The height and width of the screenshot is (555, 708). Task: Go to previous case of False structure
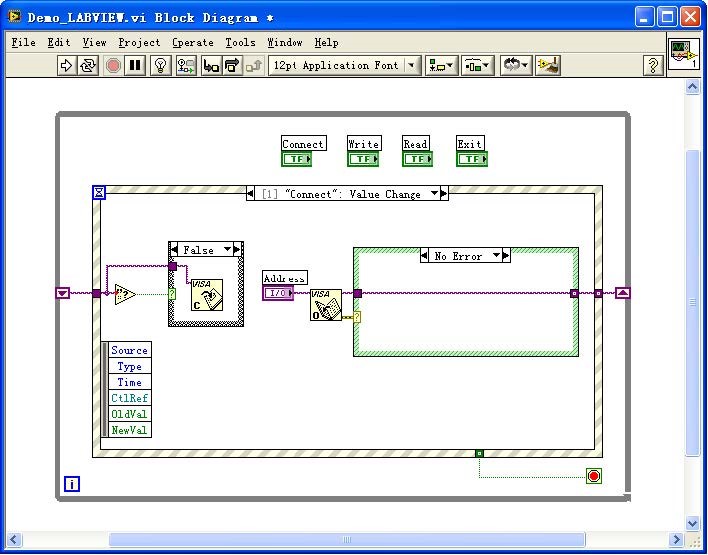174,250
